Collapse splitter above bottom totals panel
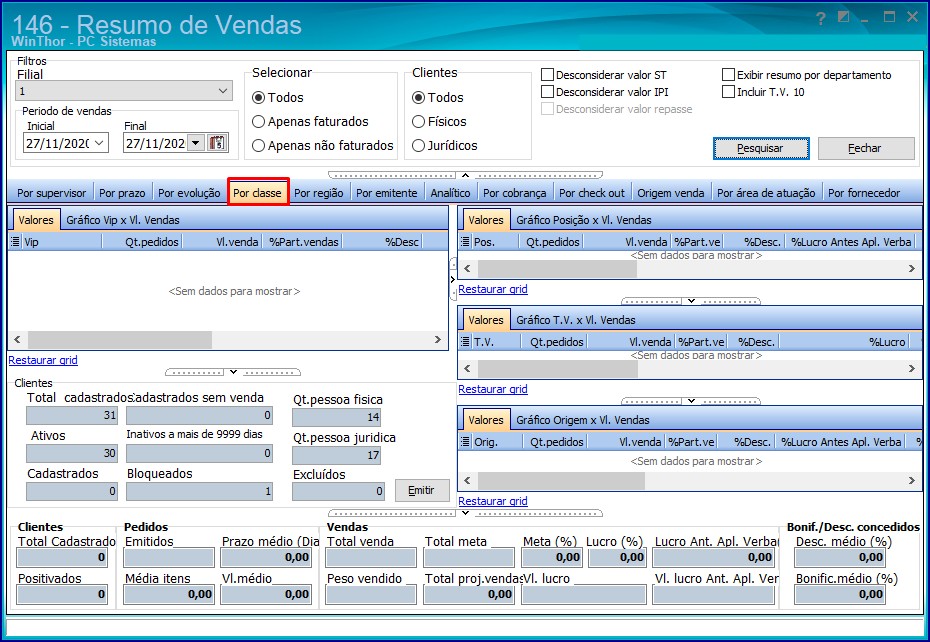Screen dimensions: 930x642 coord(466,513)
